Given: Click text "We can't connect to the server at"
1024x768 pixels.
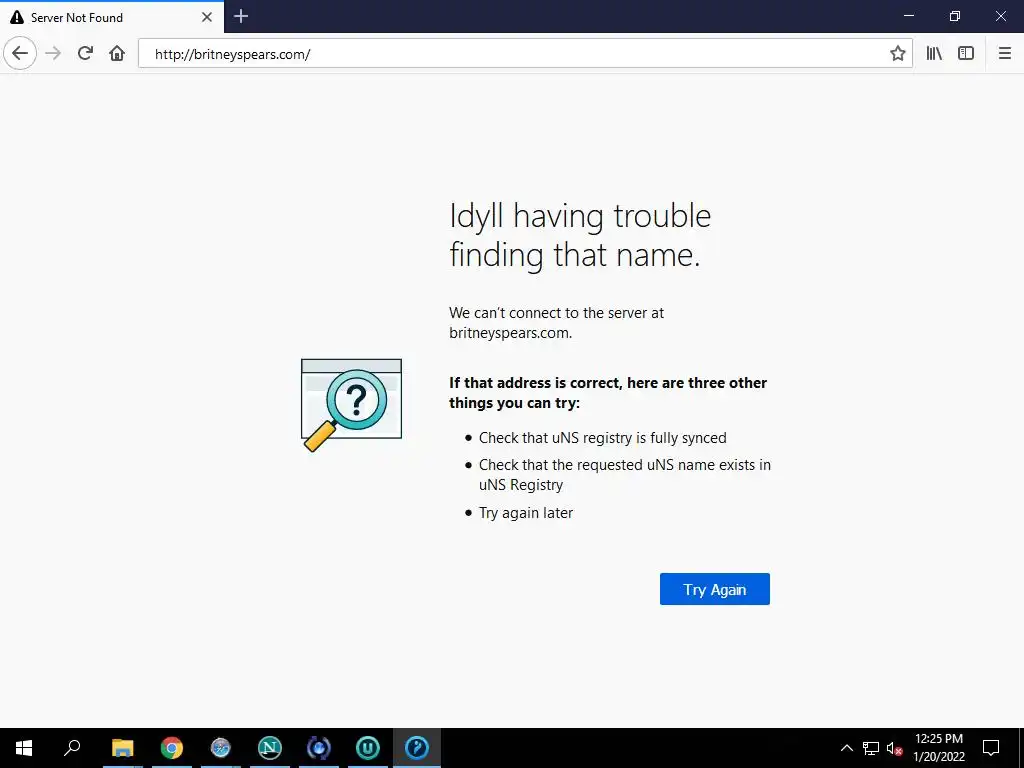Looking at the screenshot, I should 556,313.
